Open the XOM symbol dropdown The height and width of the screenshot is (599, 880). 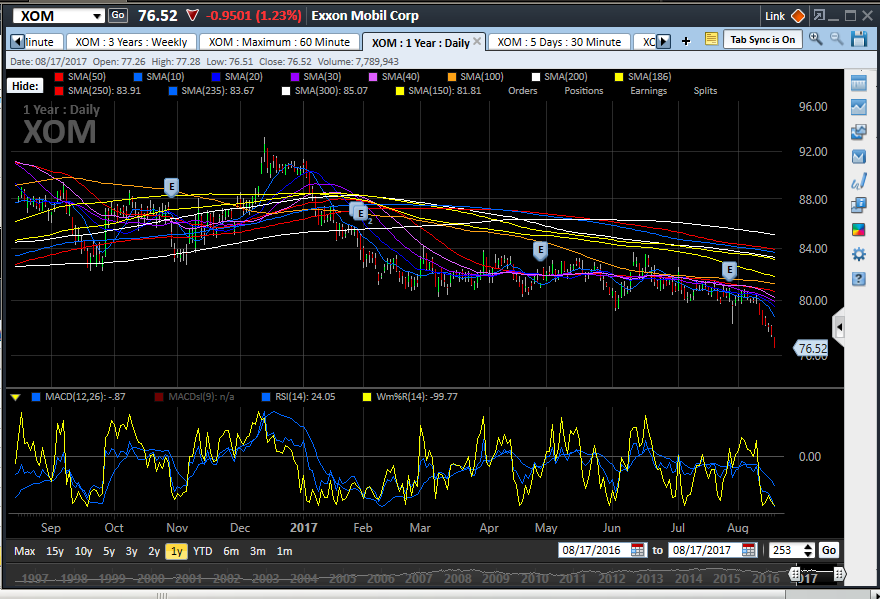[97, 16]
